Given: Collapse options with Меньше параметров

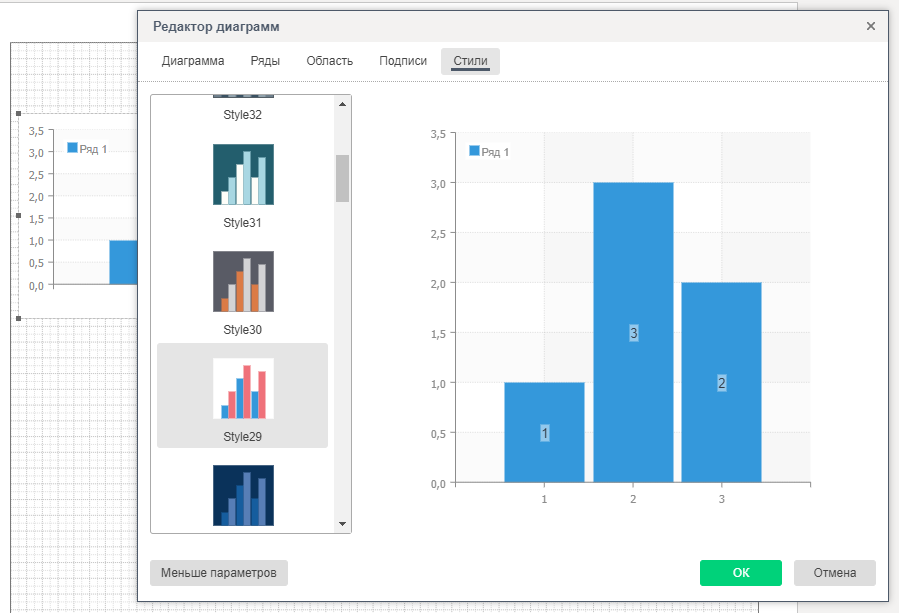Looking at the screenshot, I should (219, 573).
